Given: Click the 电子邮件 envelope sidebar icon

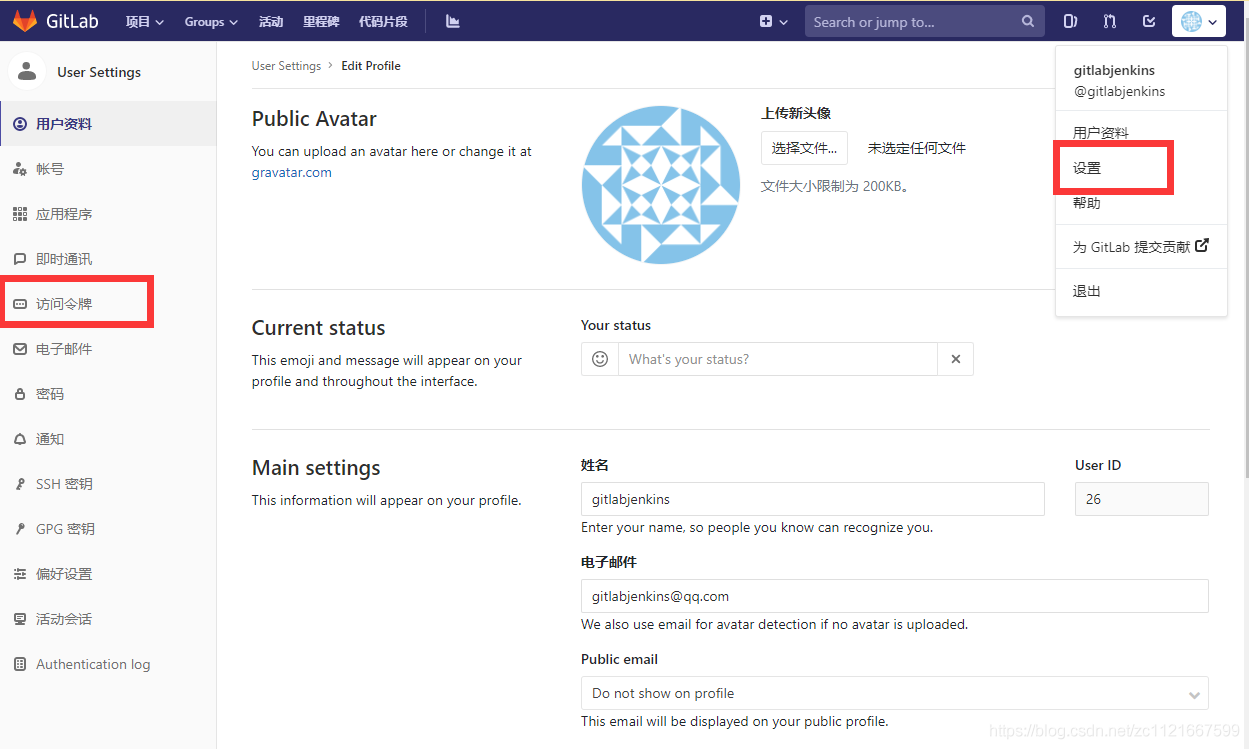Looking at the screenshot, I should (20, 349).
